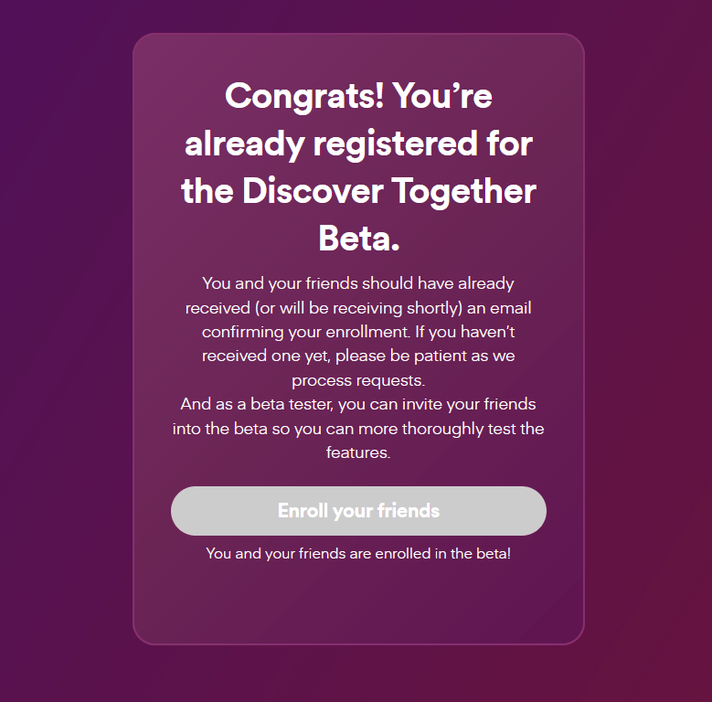Click the word "features." in the paragraph

(x=358, y=452)
